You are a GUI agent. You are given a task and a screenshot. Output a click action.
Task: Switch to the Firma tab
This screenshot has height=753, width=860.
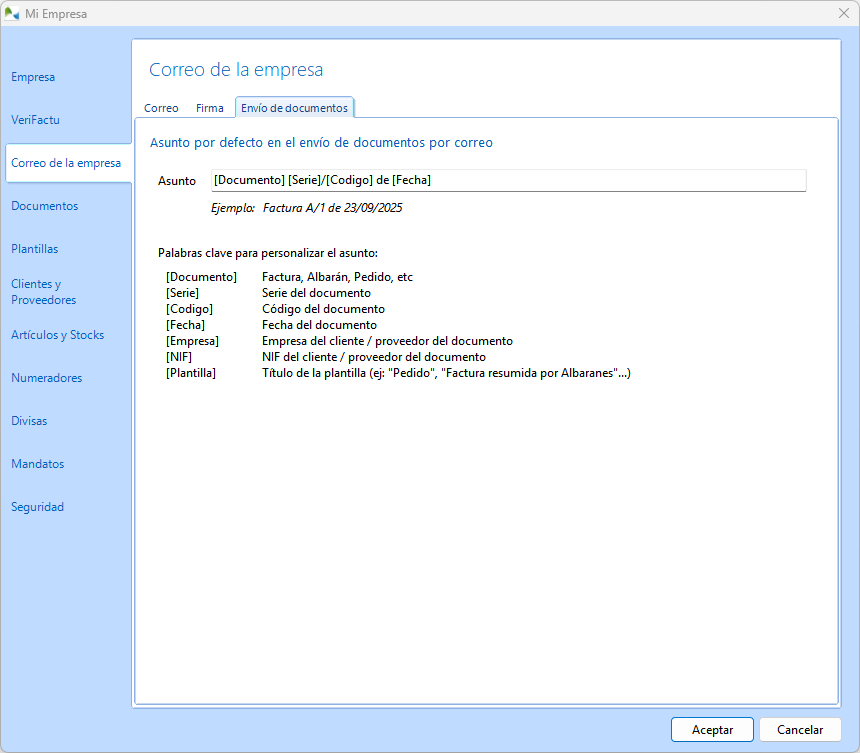[x=210, y=108]
